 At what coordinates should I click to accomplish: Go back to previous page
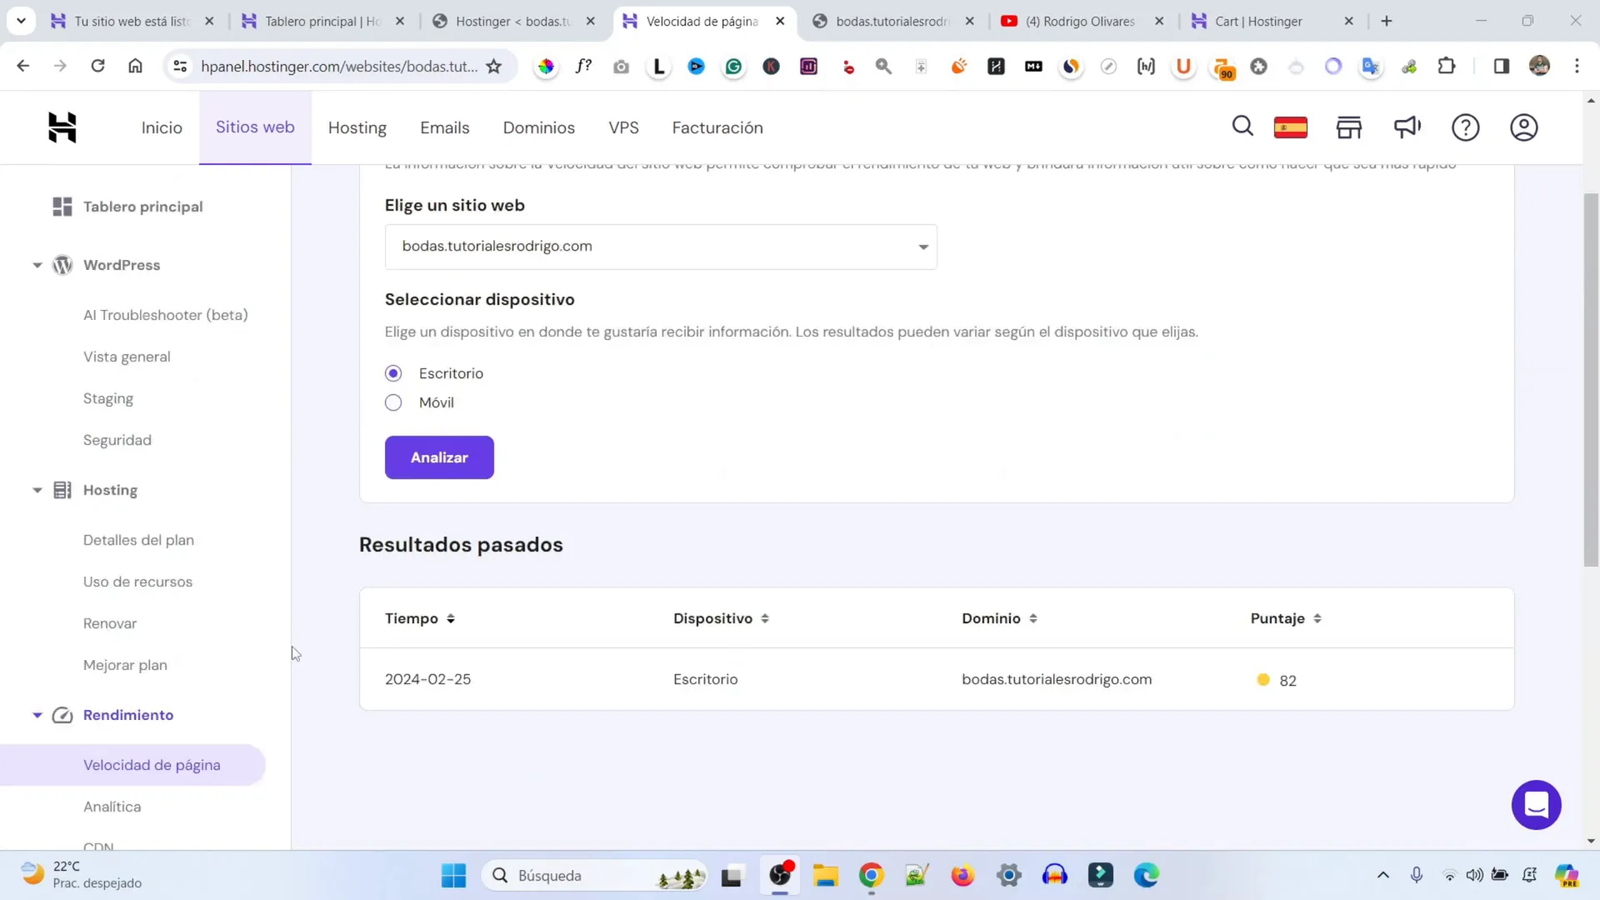click(x=23, y=66)
